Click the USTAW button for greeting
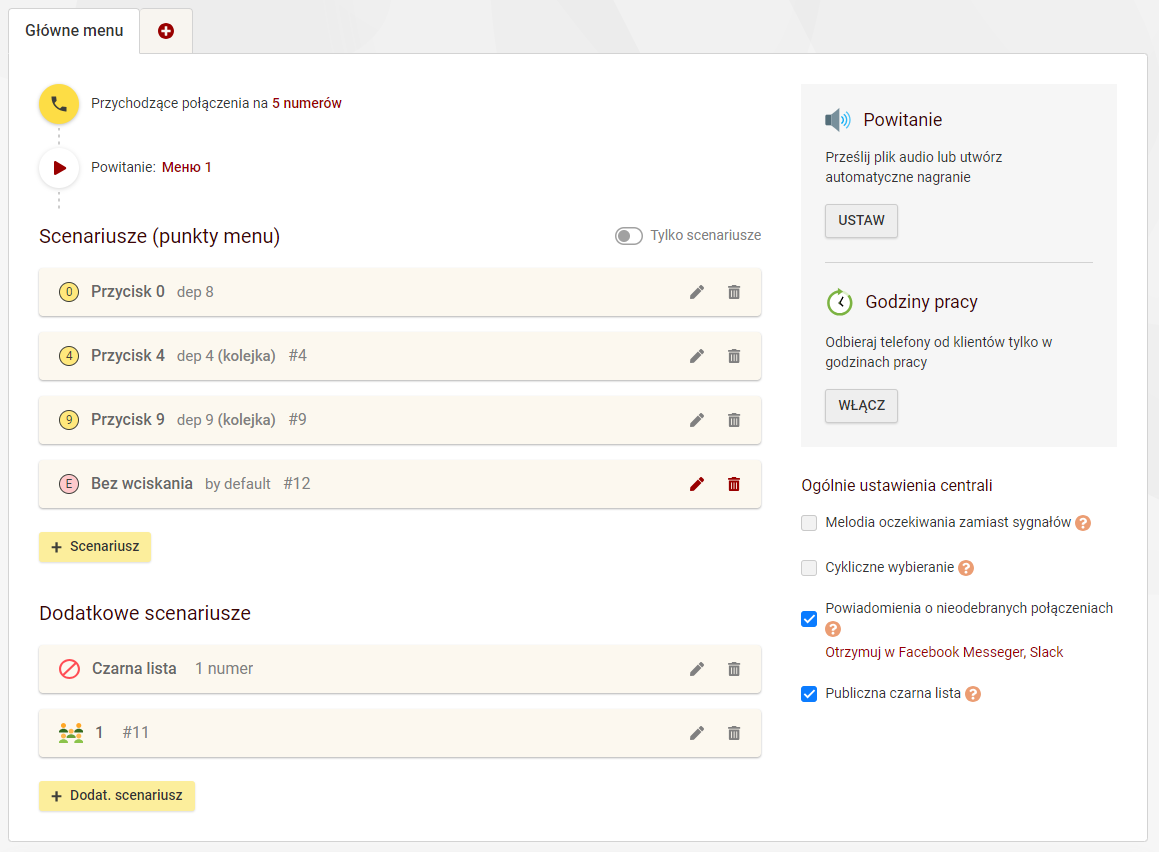 [x=861, y=221]
